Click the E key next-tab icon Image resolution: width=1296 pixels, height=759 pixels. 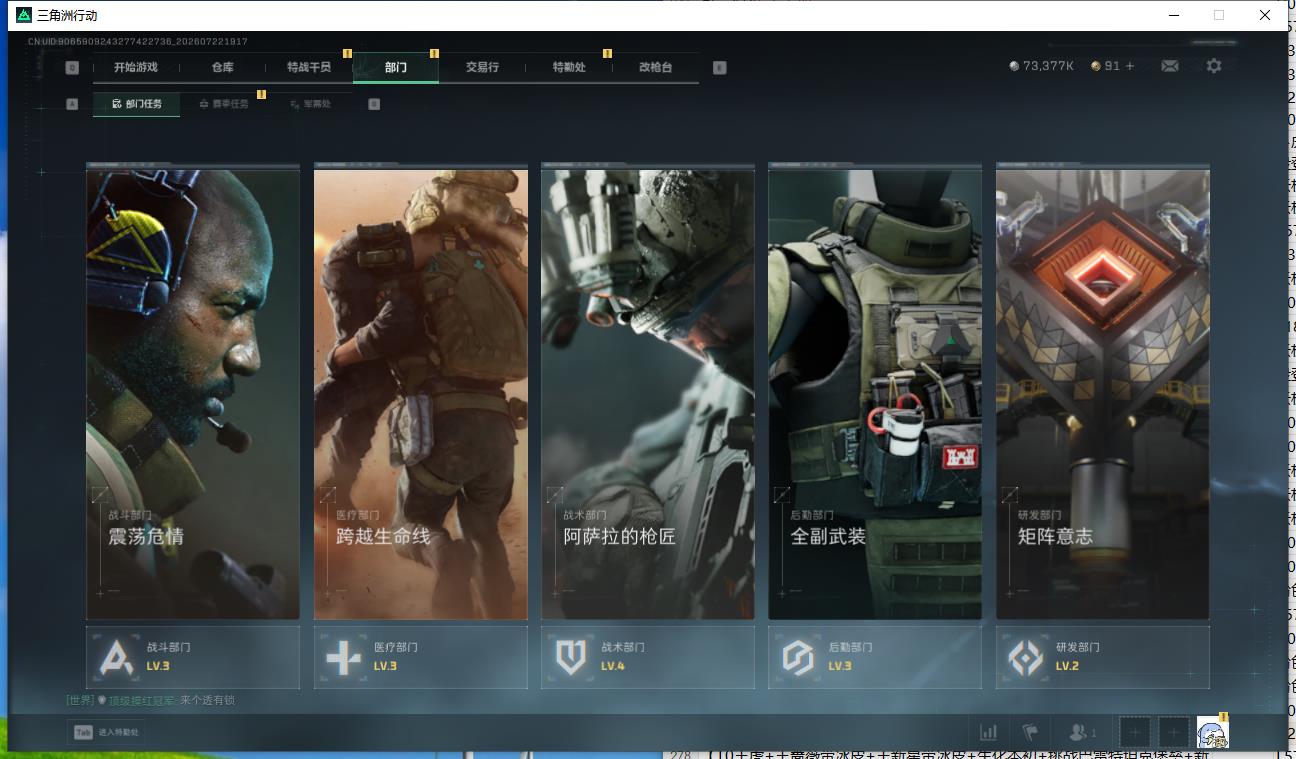tap(720, 68)
